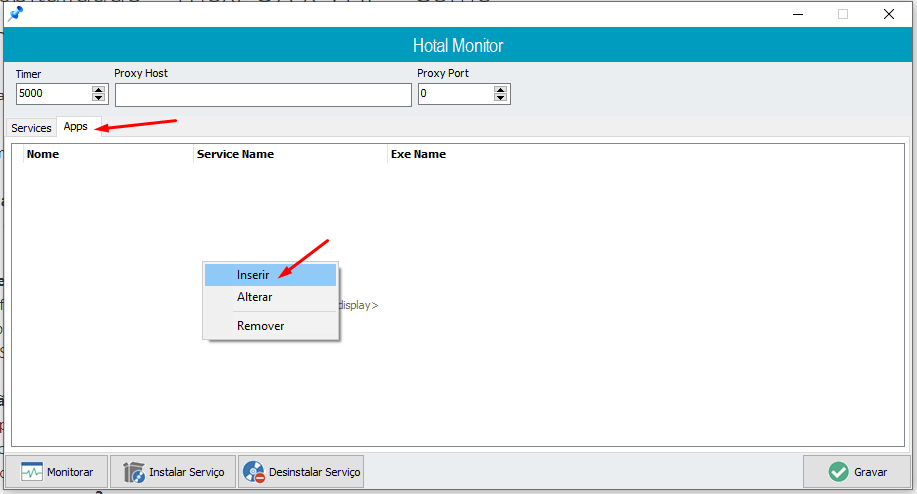
Task: Click the Instalar Serviço button
Action: 173,472
